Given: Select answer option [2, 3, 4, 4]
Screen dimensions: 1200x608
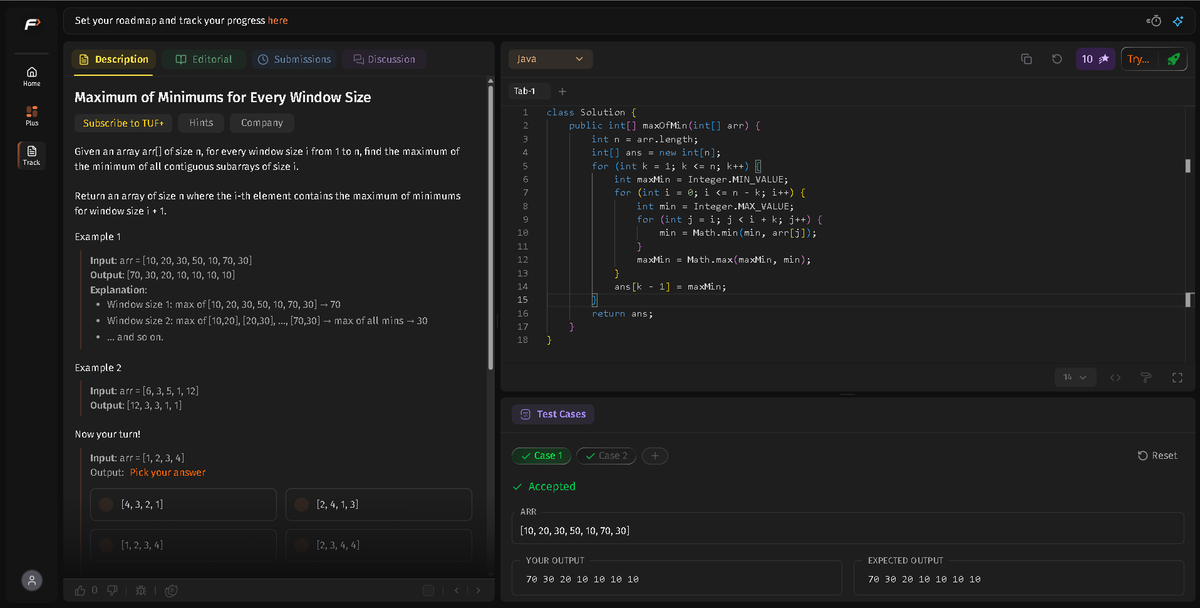Looking at the screenshot, I should [x=379, y=545].
